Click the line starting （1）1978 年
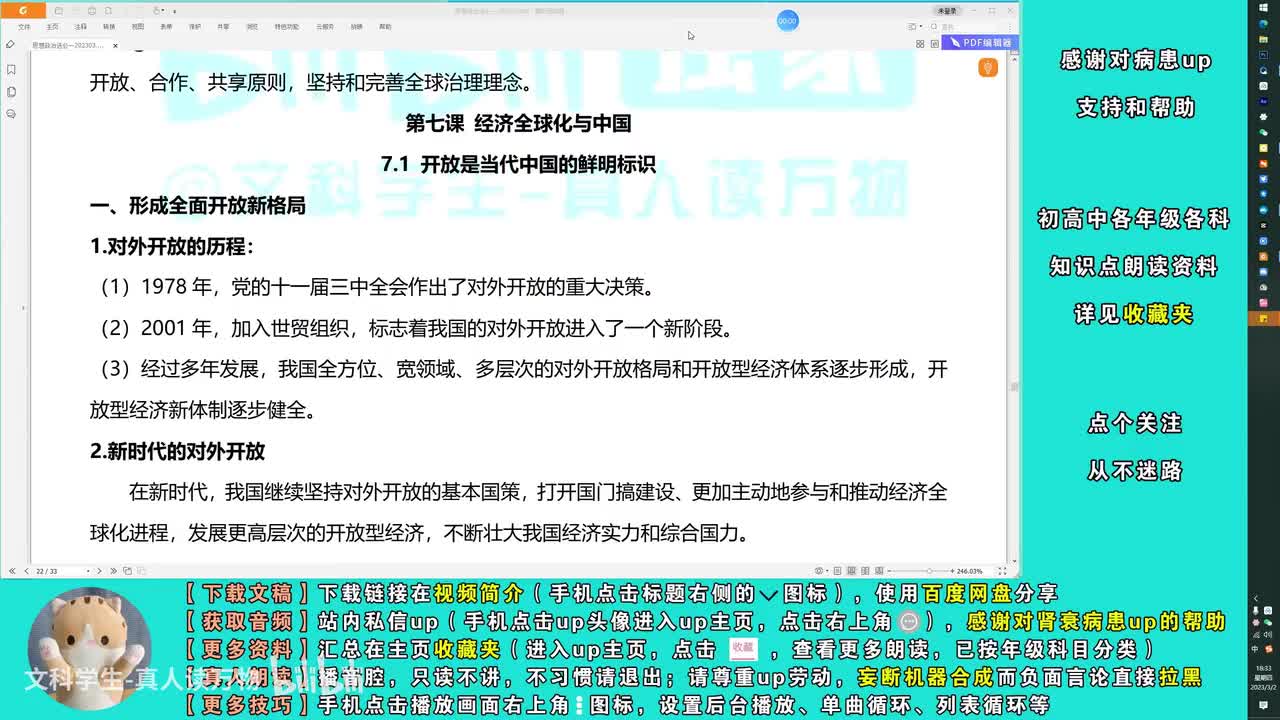This screenshot has width=1280, height=720. click(x=373, y=287)
